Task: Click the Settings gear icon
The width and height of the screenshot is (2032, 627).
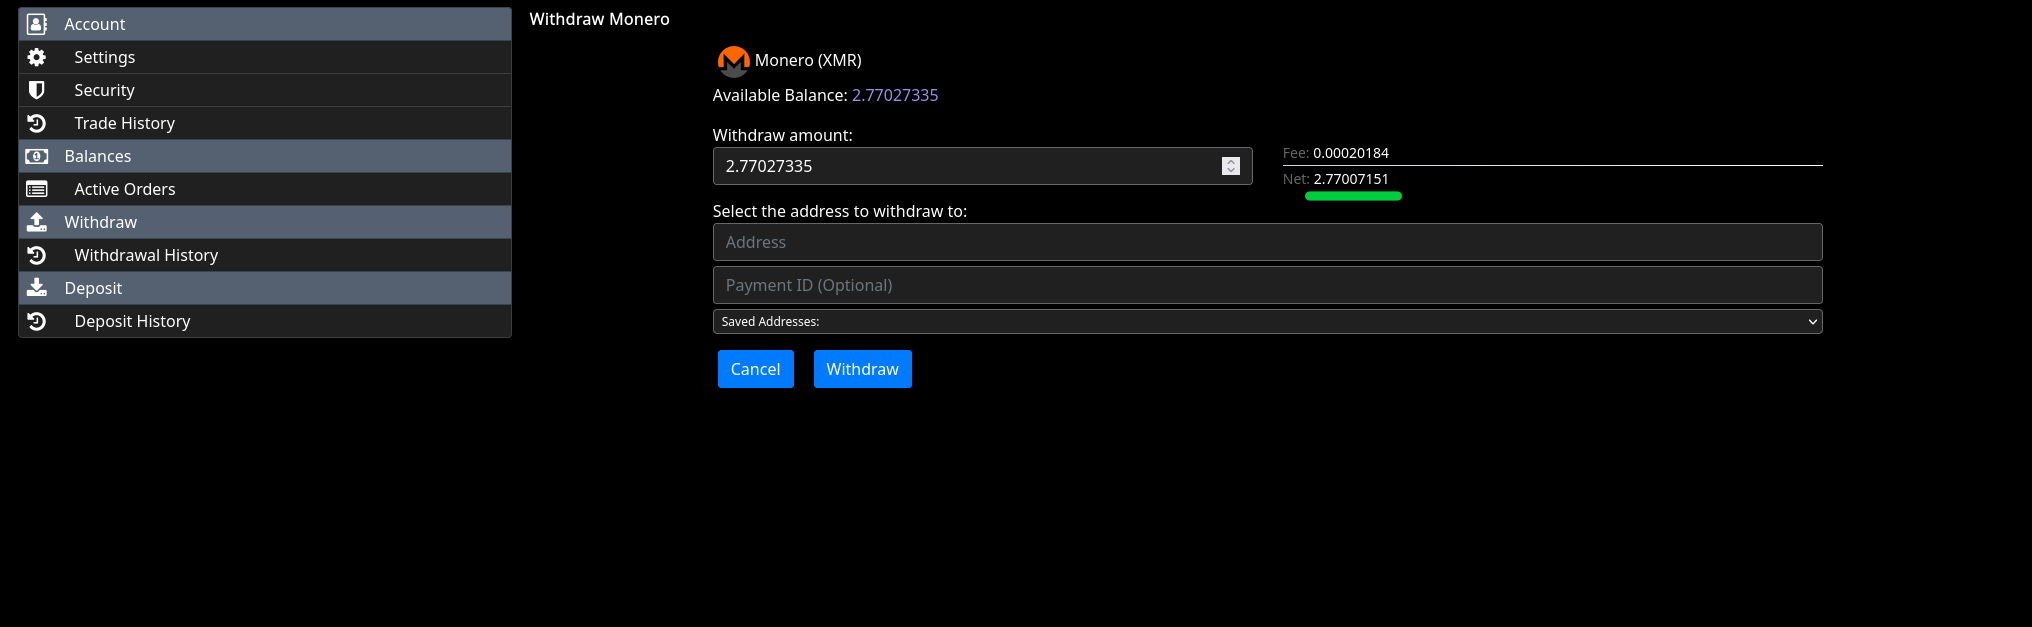Action: tap(37, 57)
